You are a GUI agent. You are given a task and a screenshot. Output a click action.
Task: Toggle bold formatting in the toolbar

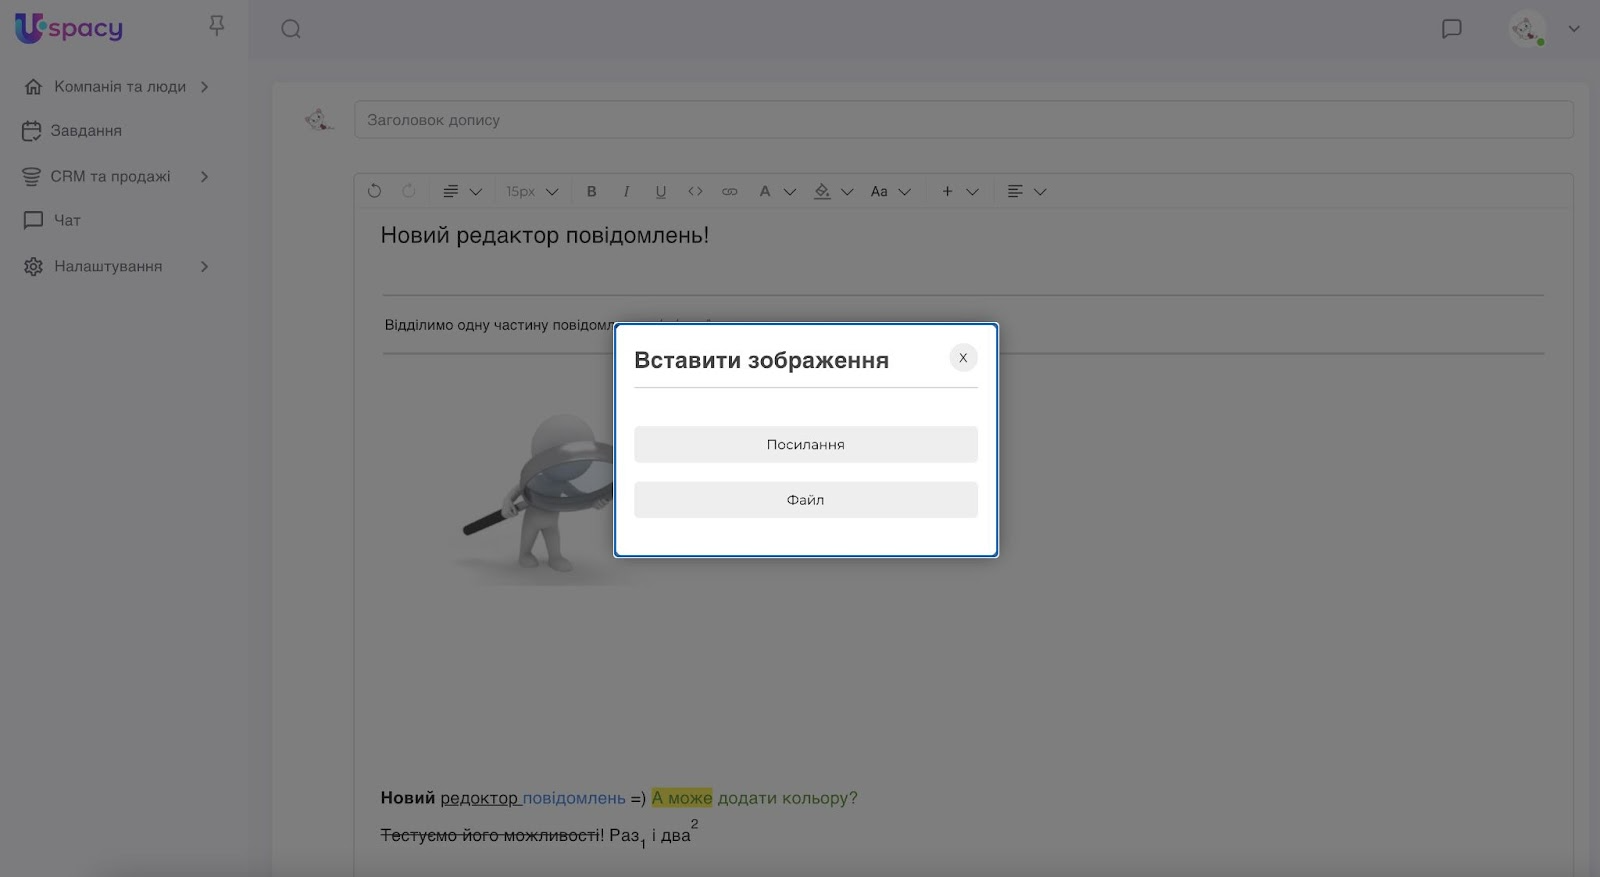tap(591, 191)
